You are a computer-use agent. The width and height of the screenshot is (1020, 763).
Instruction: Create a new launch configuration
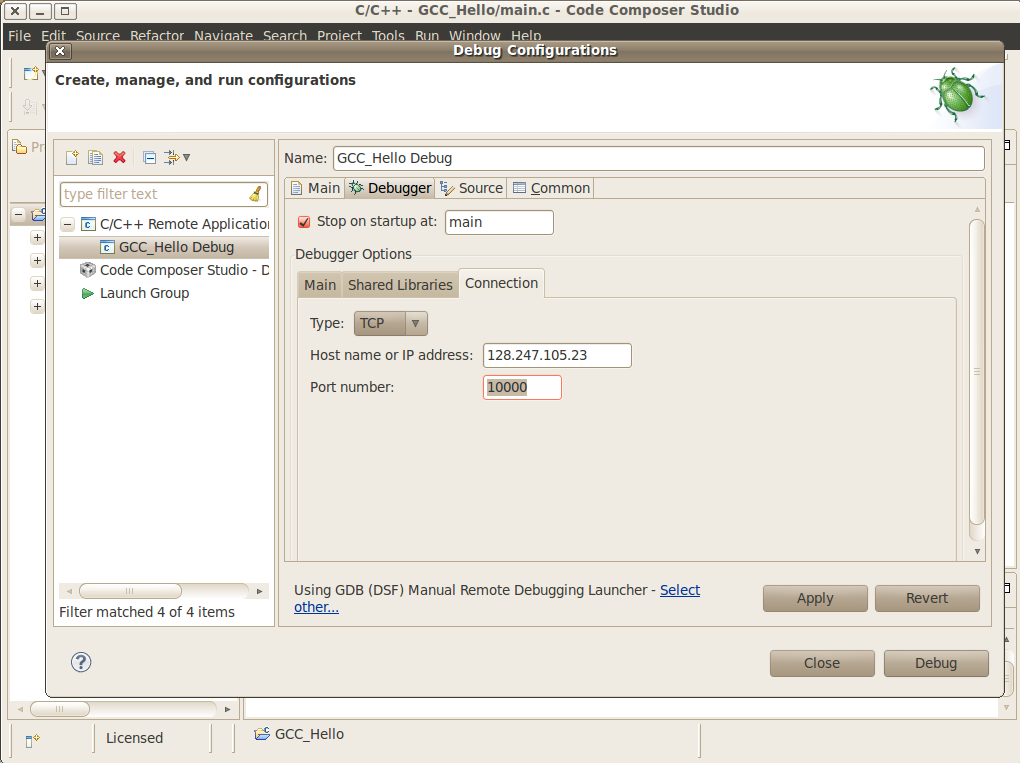point(71,157)
